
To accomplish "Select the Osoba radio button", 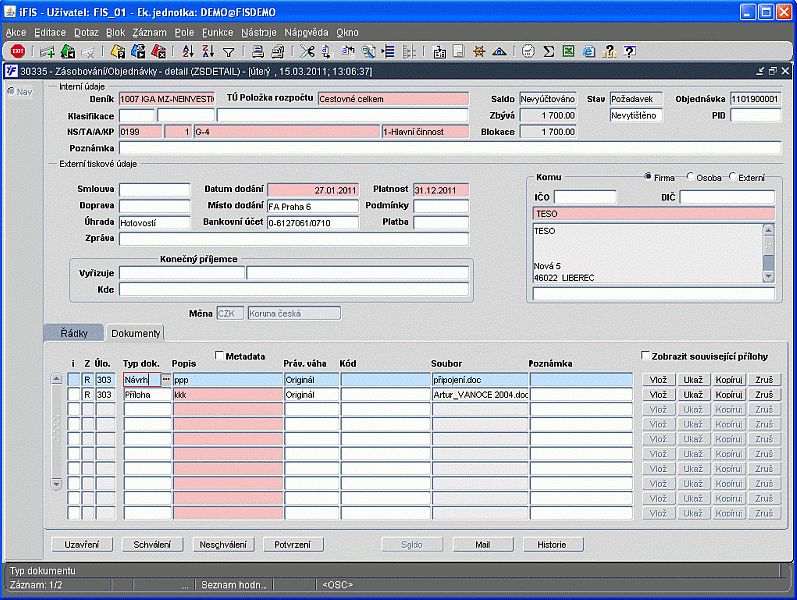I will (690, 176).
